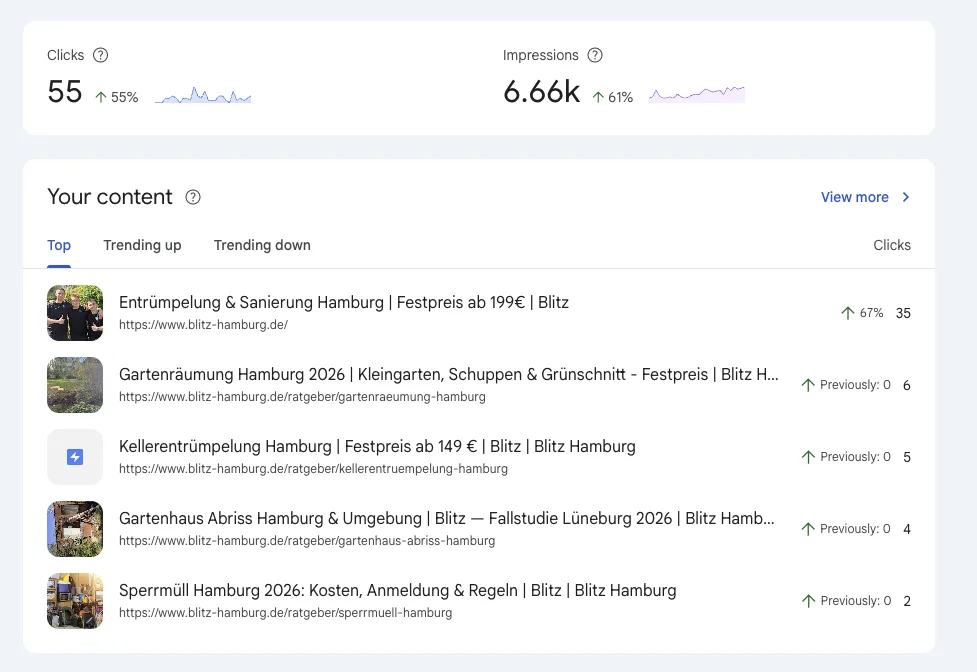
Task: Click the 67% change in first row
Action: click(872, 313)
